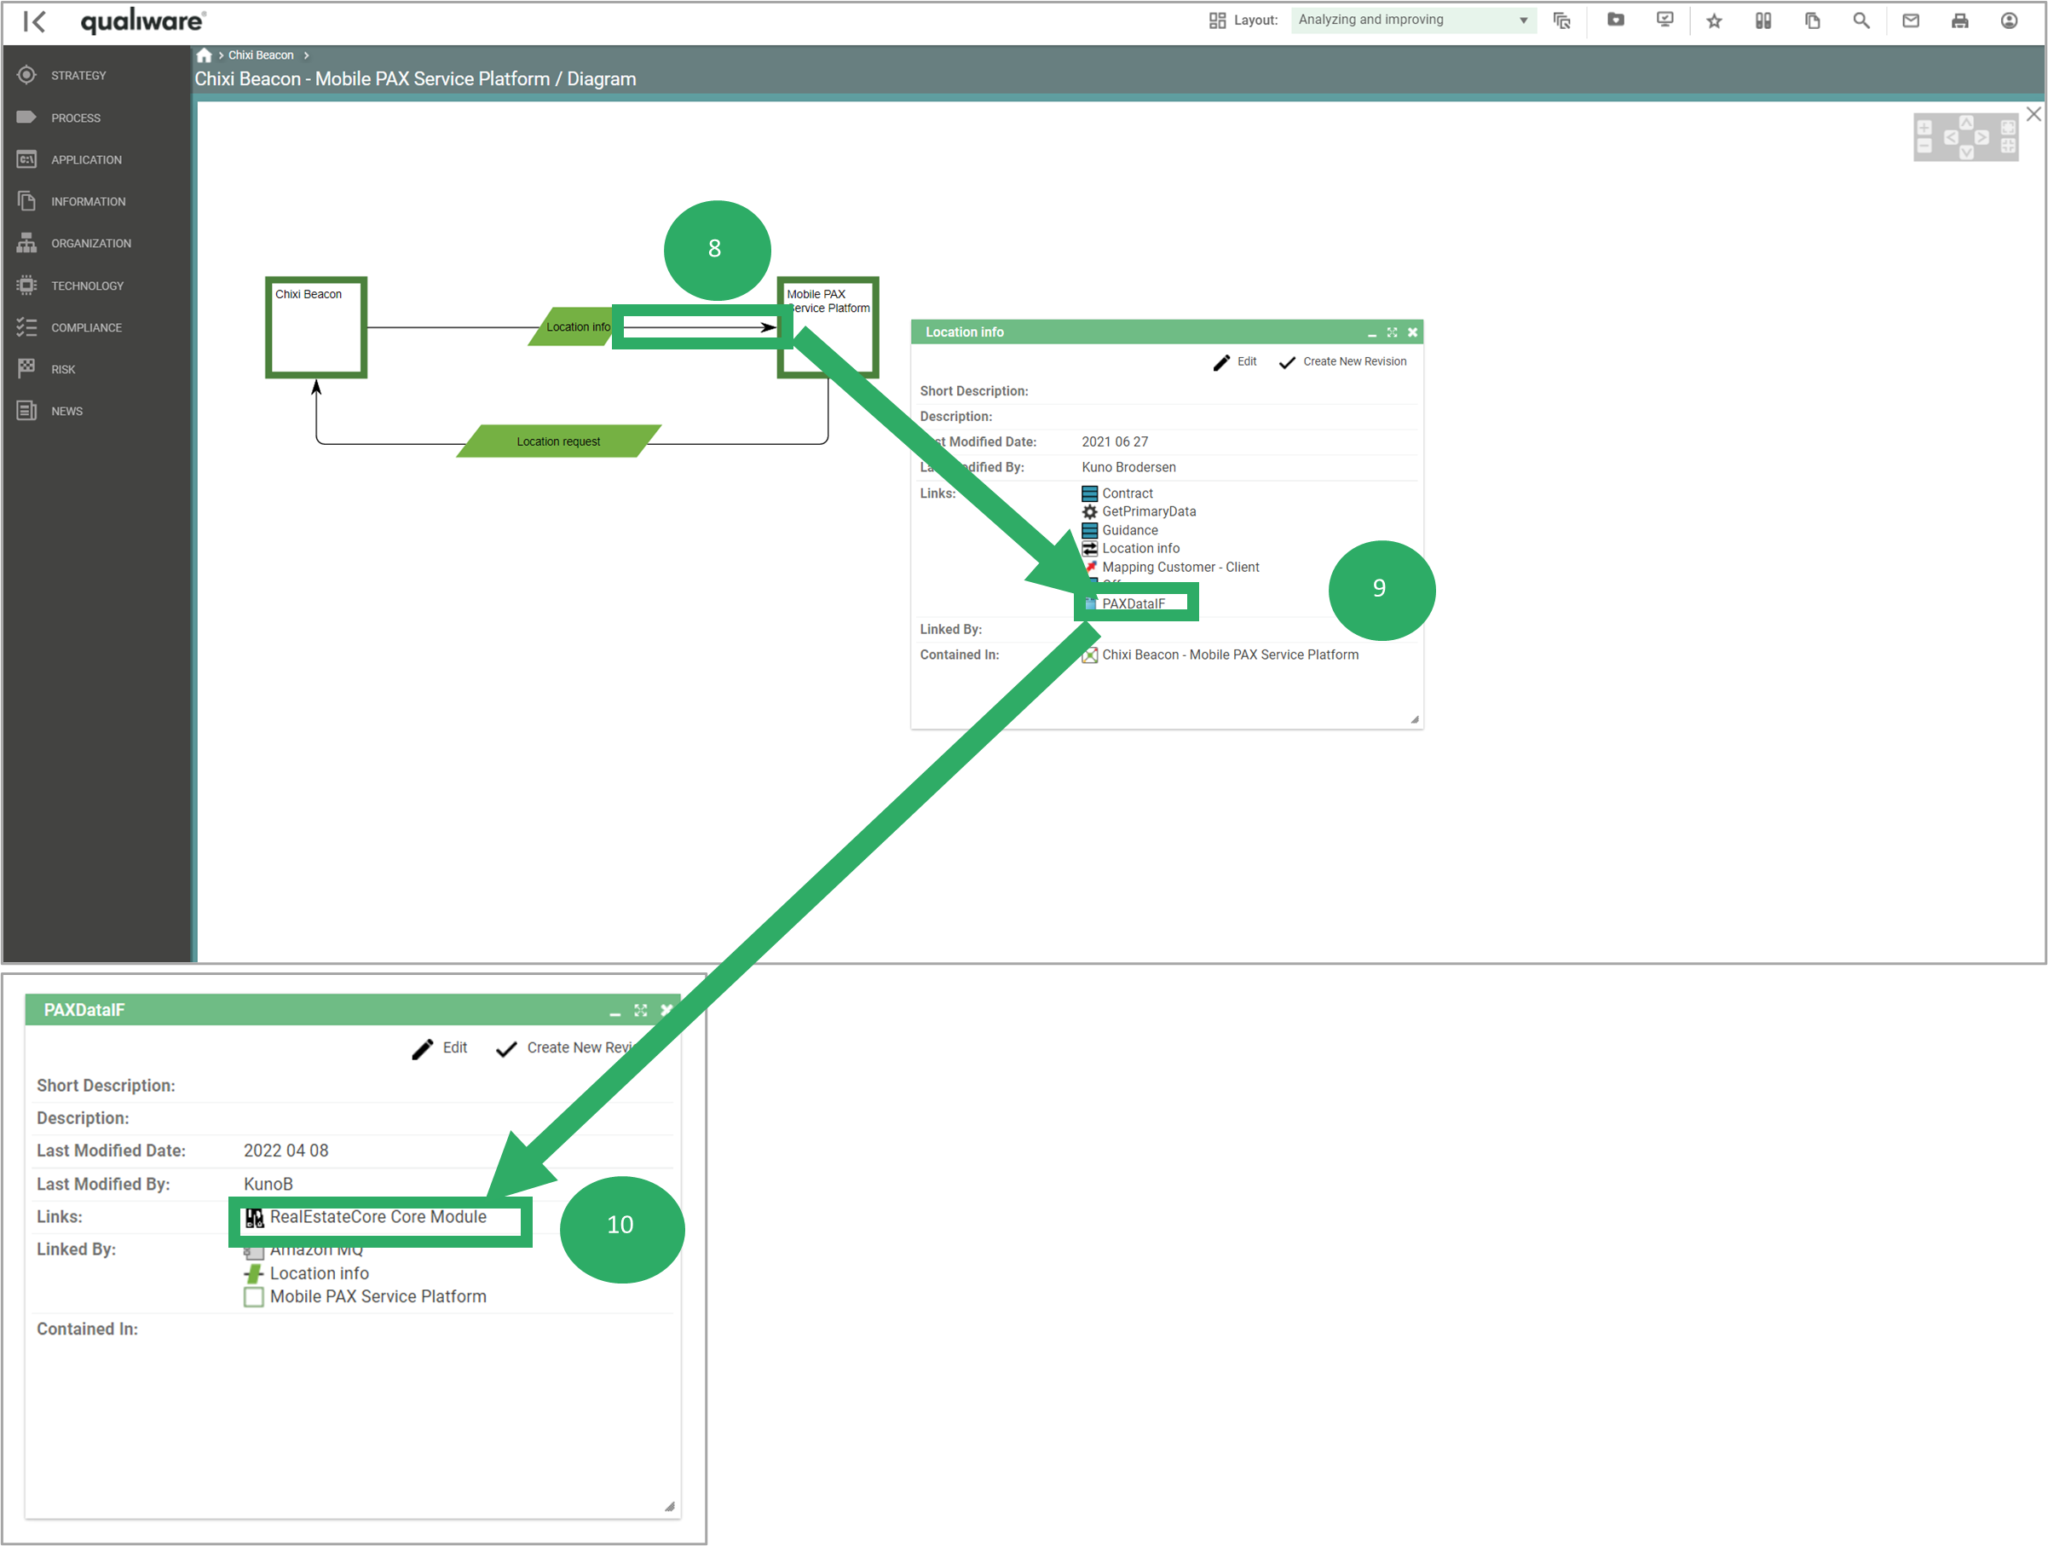
Task: Click the user account icon top right
Action: [x=2008, y=20]
